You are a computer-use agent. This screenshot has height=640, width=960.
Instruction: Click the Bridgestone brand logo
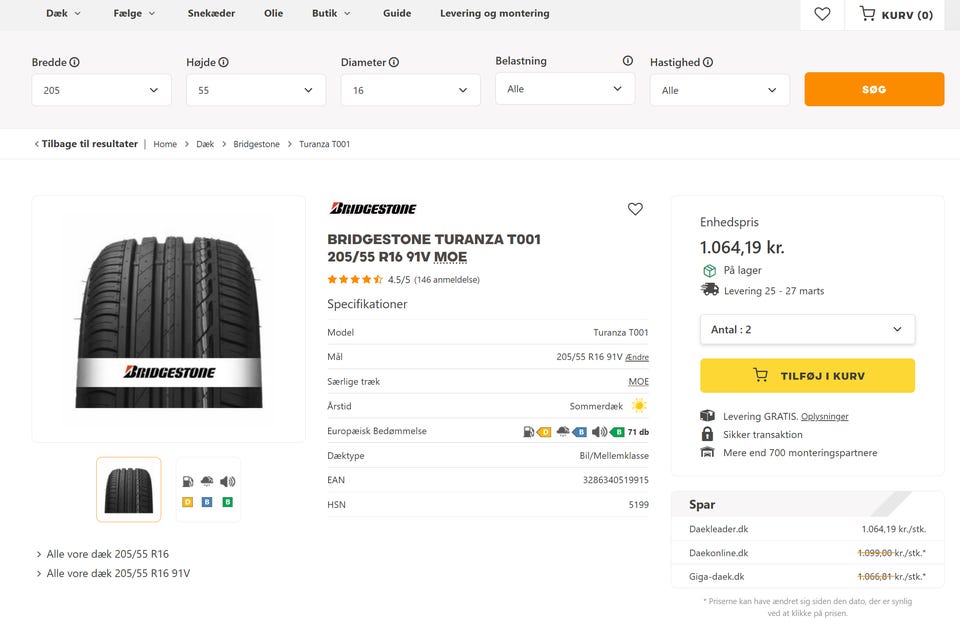click(373, 208)
